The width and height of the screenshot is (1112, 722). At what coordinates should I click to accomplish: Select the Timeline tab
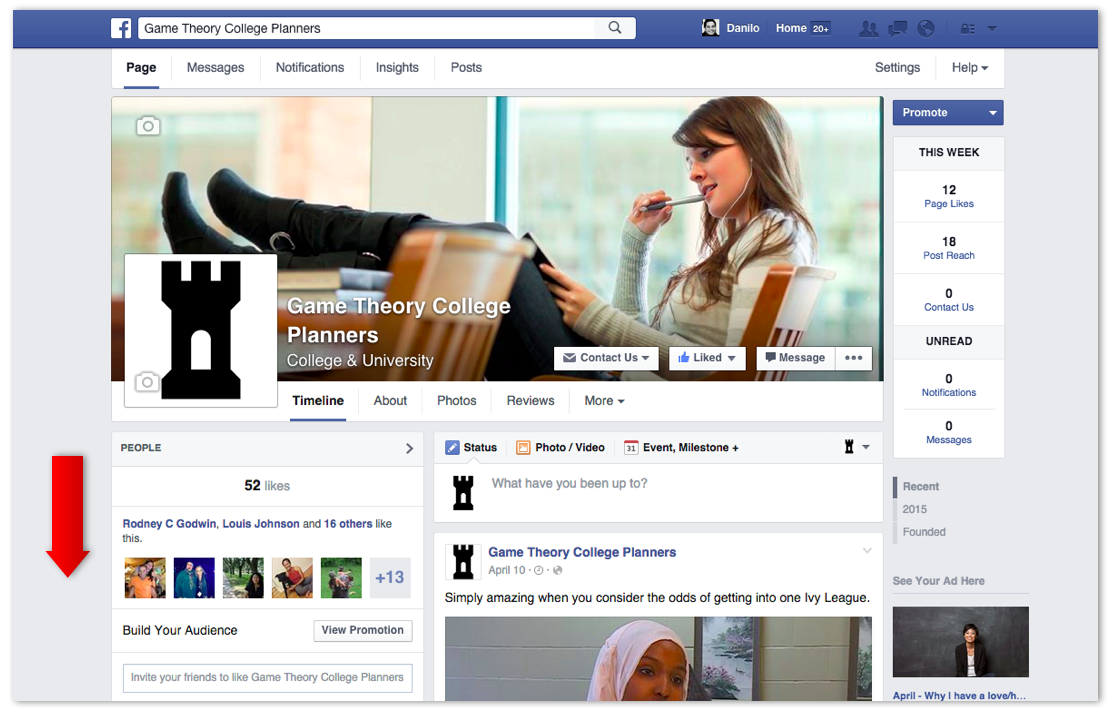[318, 401]
